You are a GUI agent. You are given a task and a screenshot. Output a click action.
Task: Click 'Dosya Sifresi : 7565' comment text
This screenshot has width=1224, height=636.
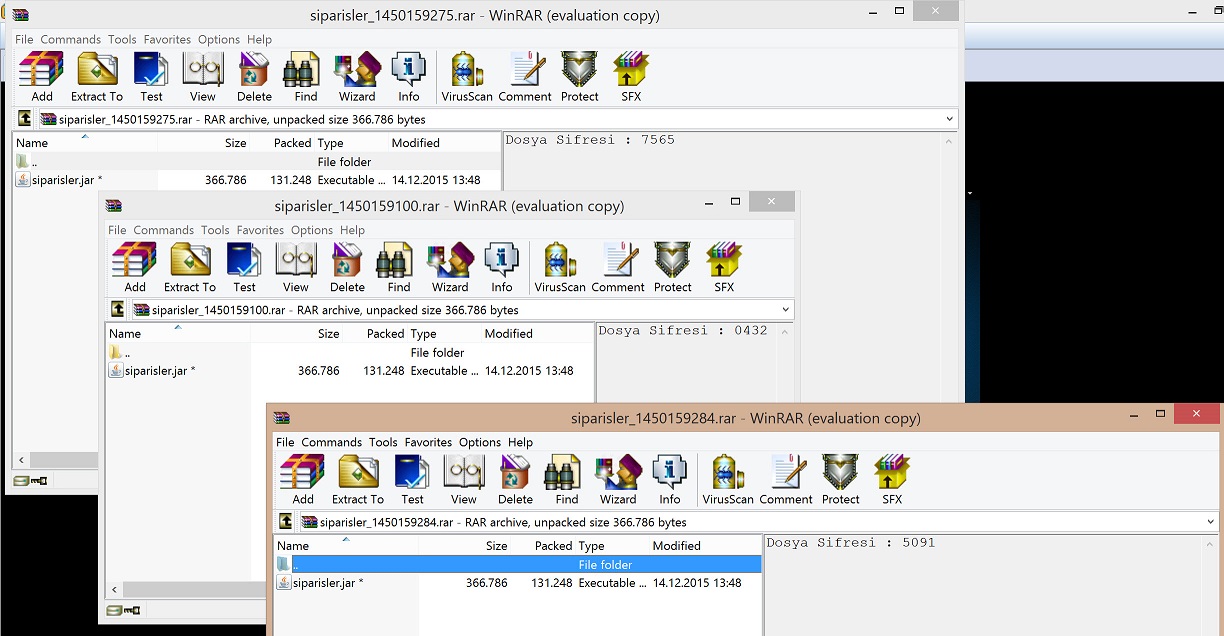[590, 139]
